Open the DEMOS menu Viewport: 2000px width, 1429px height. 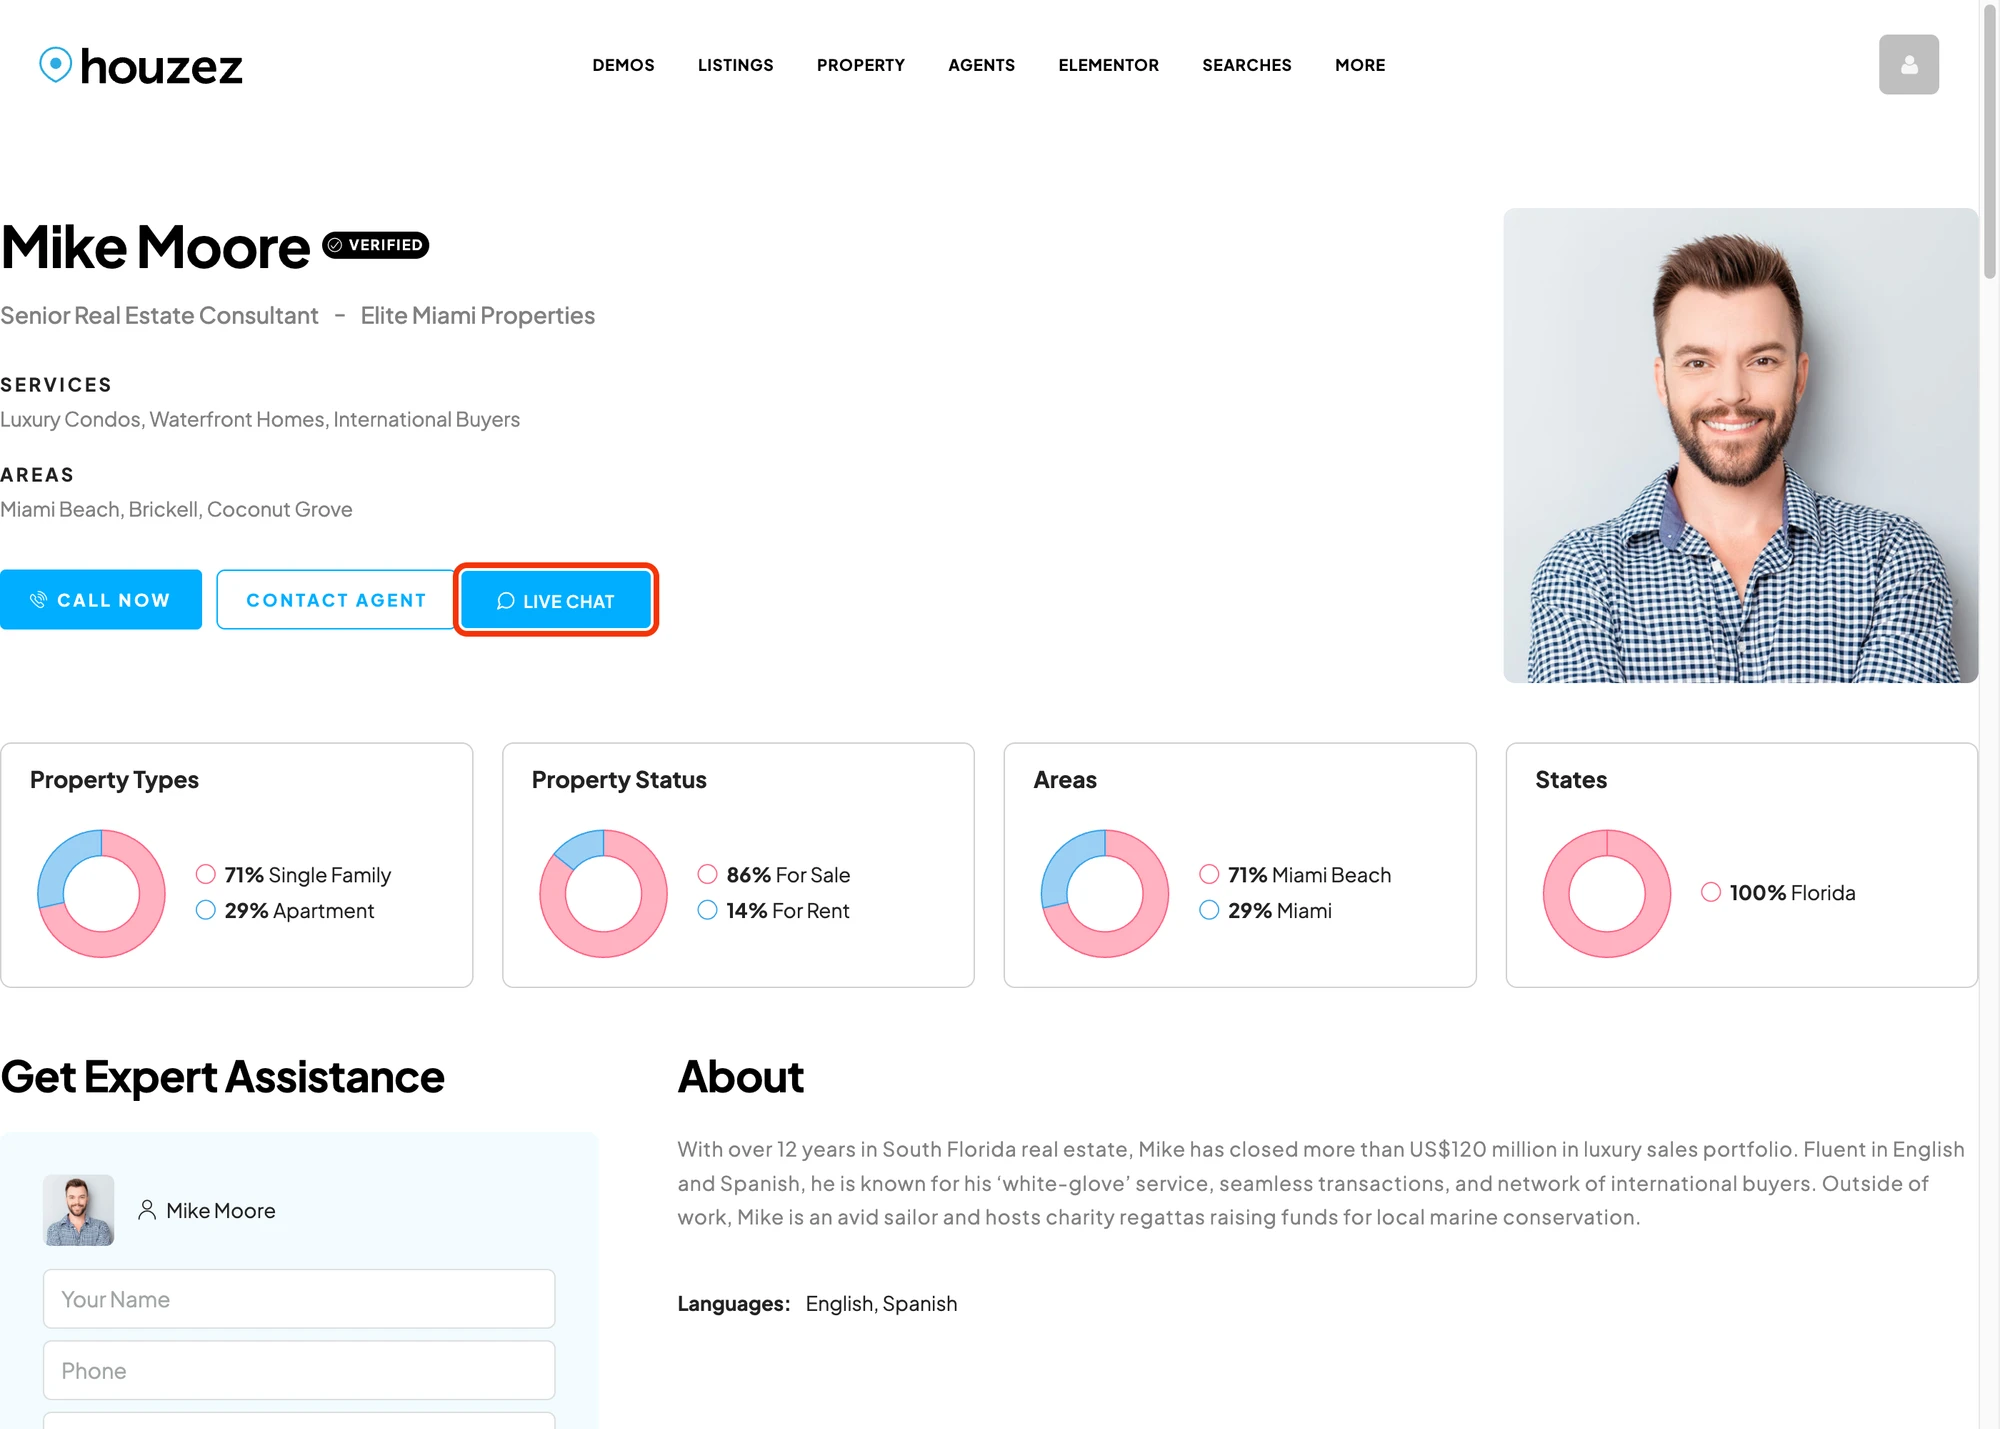point(623,65)
